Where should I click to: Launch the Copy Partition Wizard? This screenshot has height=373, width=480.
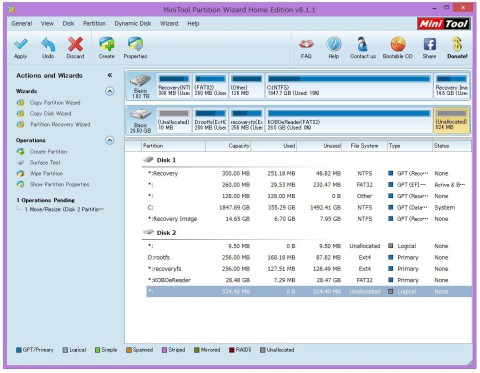point(55,103)
